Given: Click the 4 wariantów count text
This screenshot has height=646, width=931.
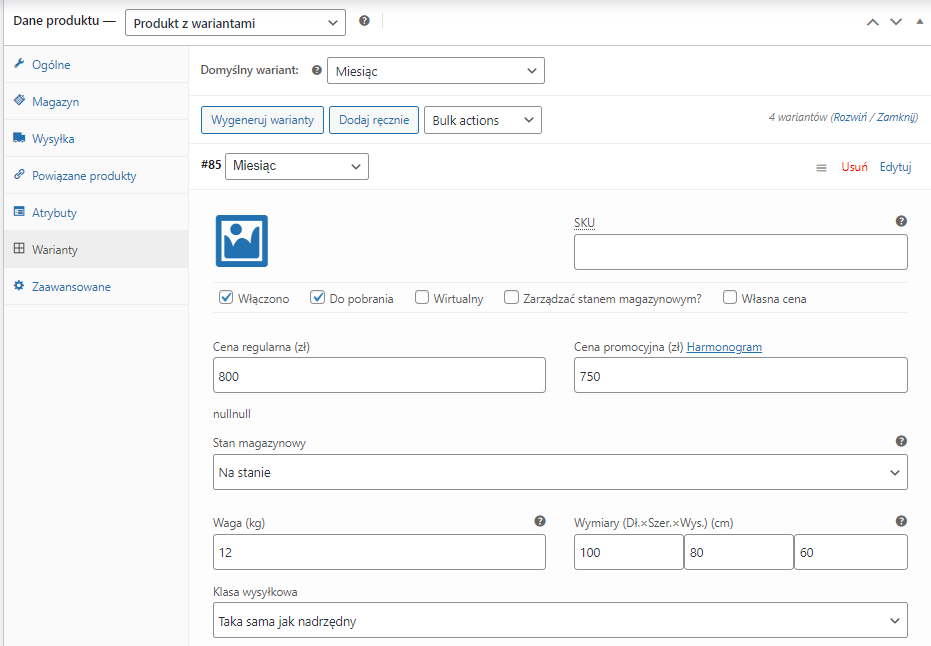Looking at the screenshot, I should point(797,117).
